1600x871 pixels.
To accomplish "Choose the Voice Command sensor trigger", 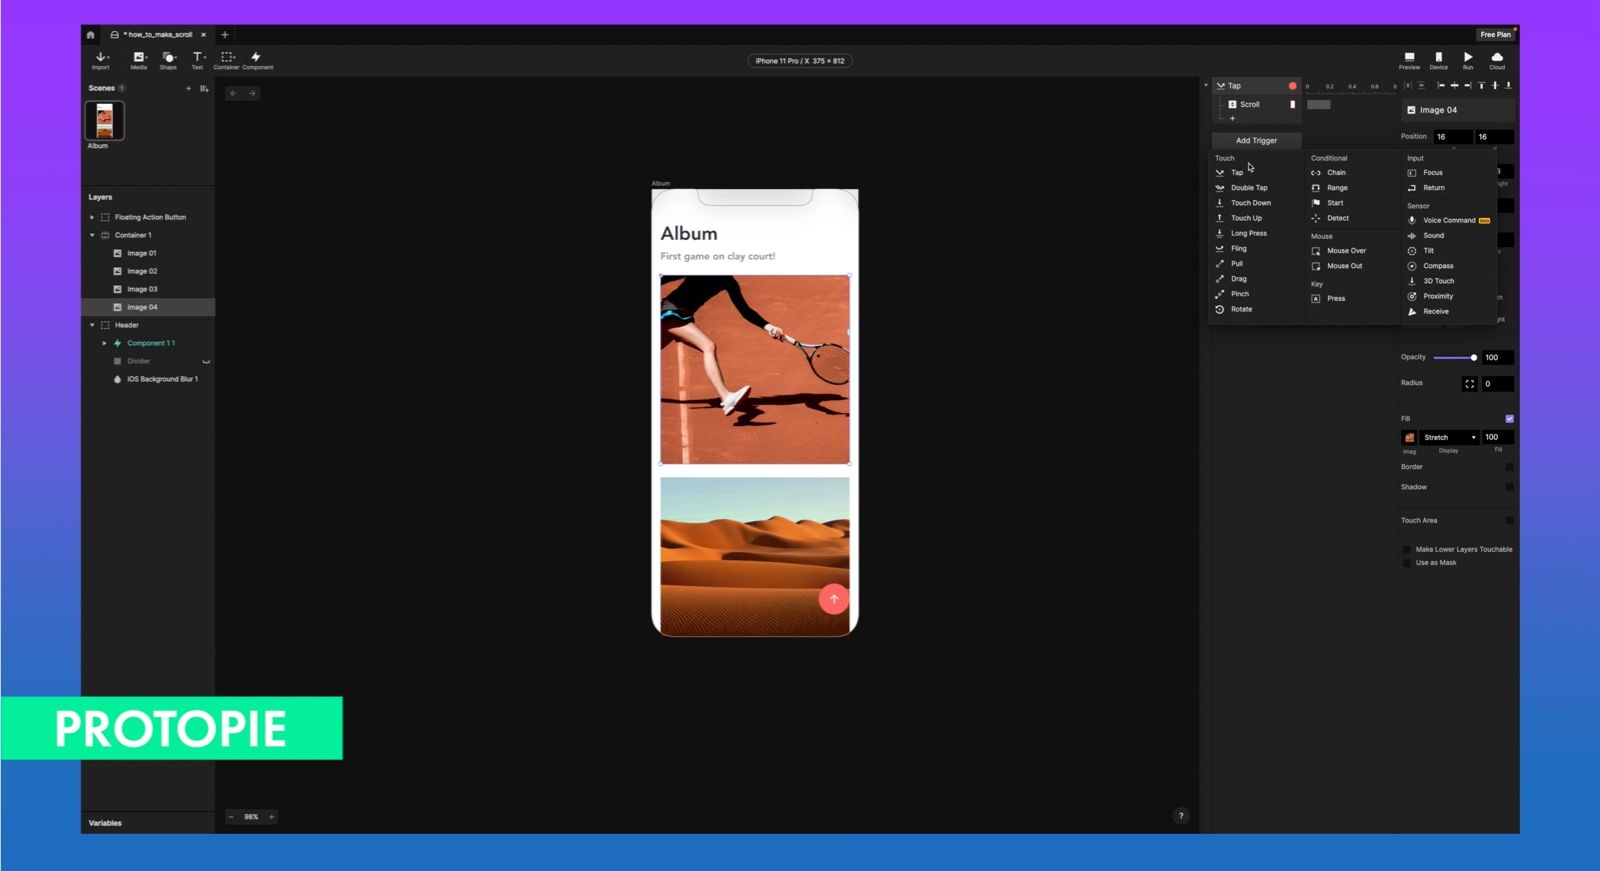I will point(1449,221).
